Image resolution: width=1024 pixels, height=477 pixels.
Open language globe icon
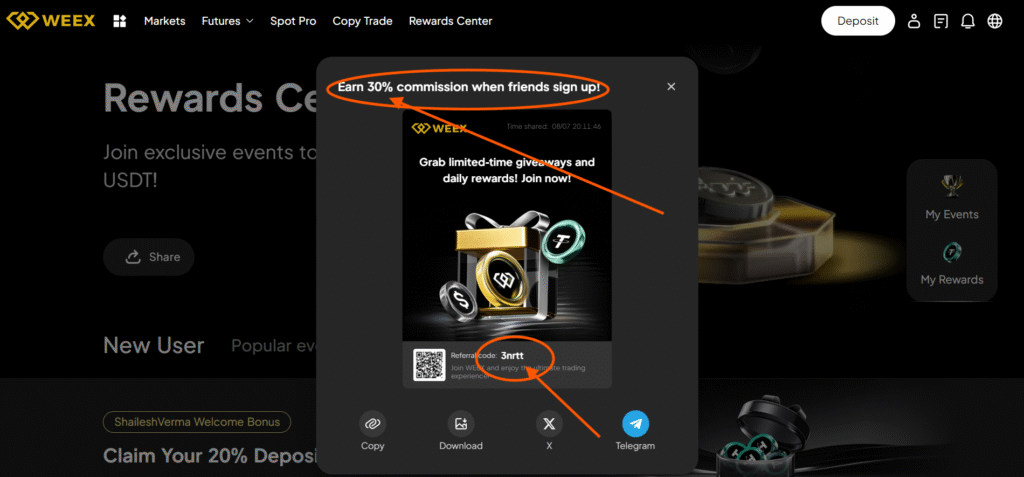tap(995, 21)
